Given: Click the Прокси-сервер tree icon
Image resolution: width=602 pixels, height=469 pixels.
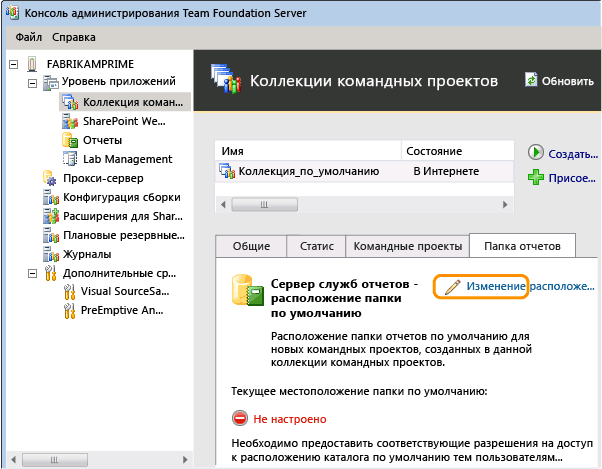Looking at the screenshot, I should click(50, 178).
